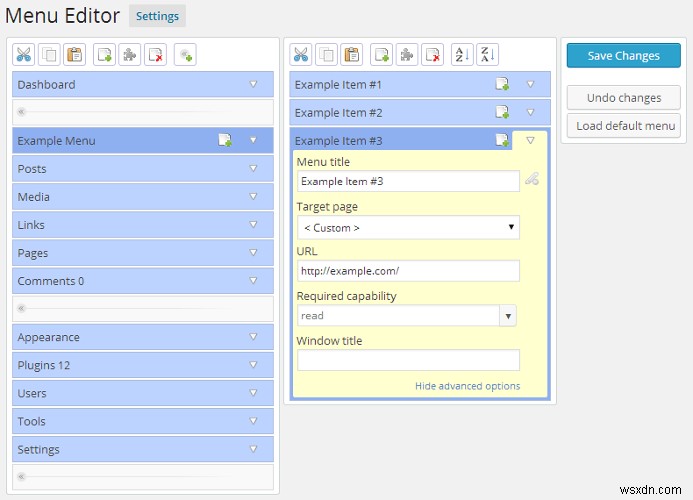This screenshot has width=693, height=500.
Task: Click new separator icon in left toolbar
Action: (x=185, y=55)
